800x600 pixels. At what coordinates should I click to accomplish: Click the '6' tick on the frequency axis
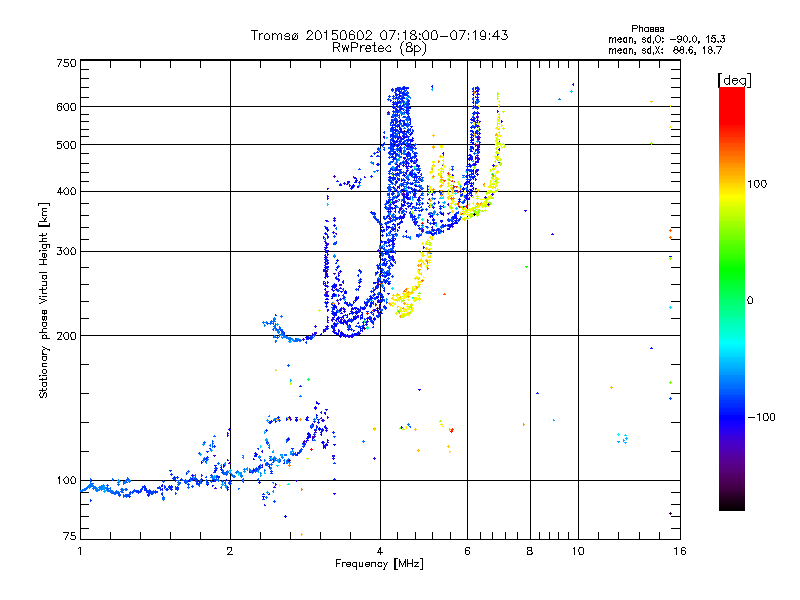click(467, 551)
